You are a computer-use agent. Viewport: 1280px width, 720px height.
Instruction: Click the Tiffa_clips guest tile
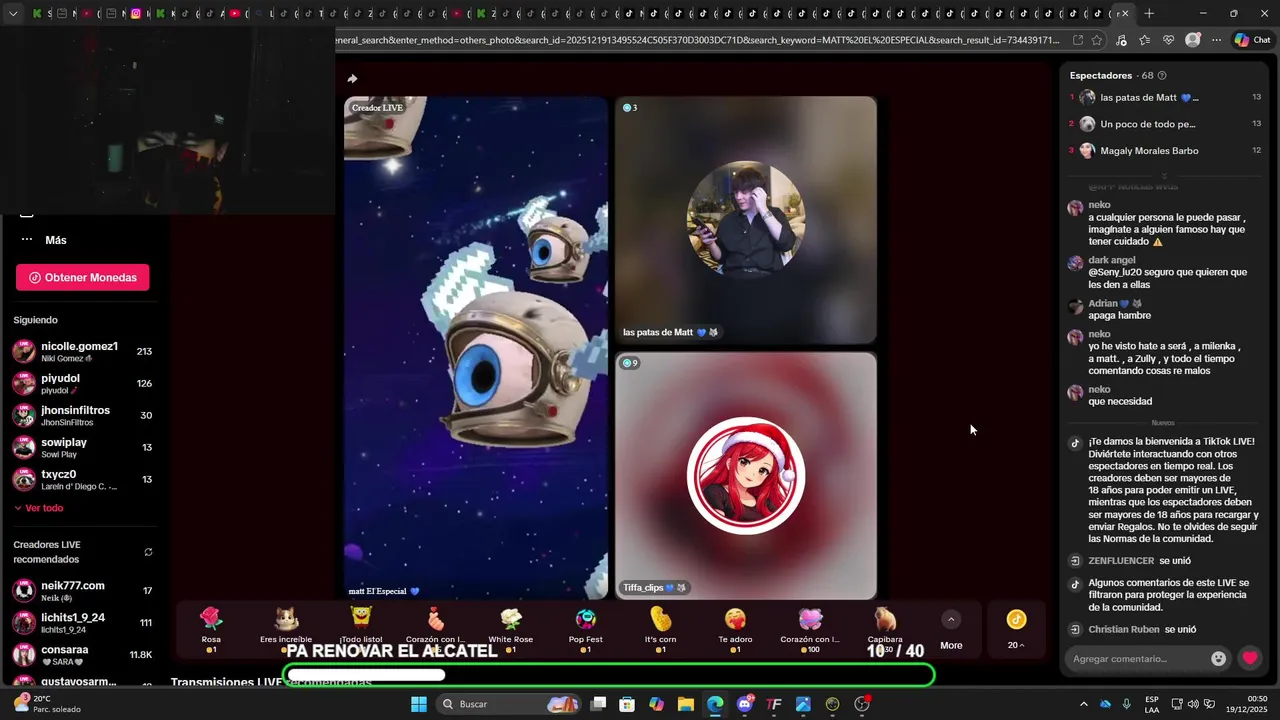[x=746, y=475]
